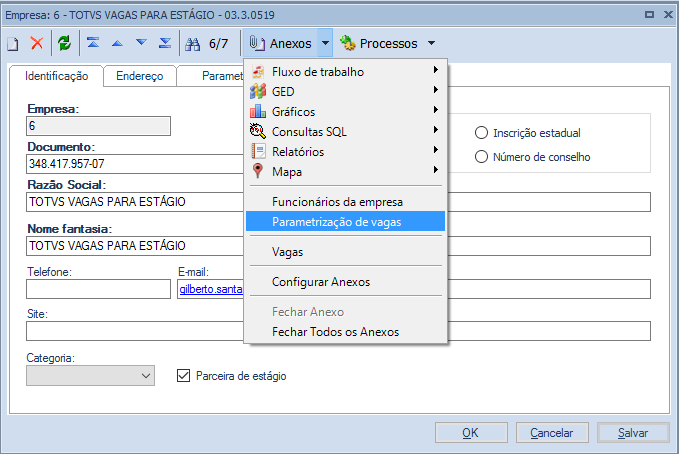Click the green refresh arrows icon
This screenshot has height=454, width=679.
pos(65,43)
